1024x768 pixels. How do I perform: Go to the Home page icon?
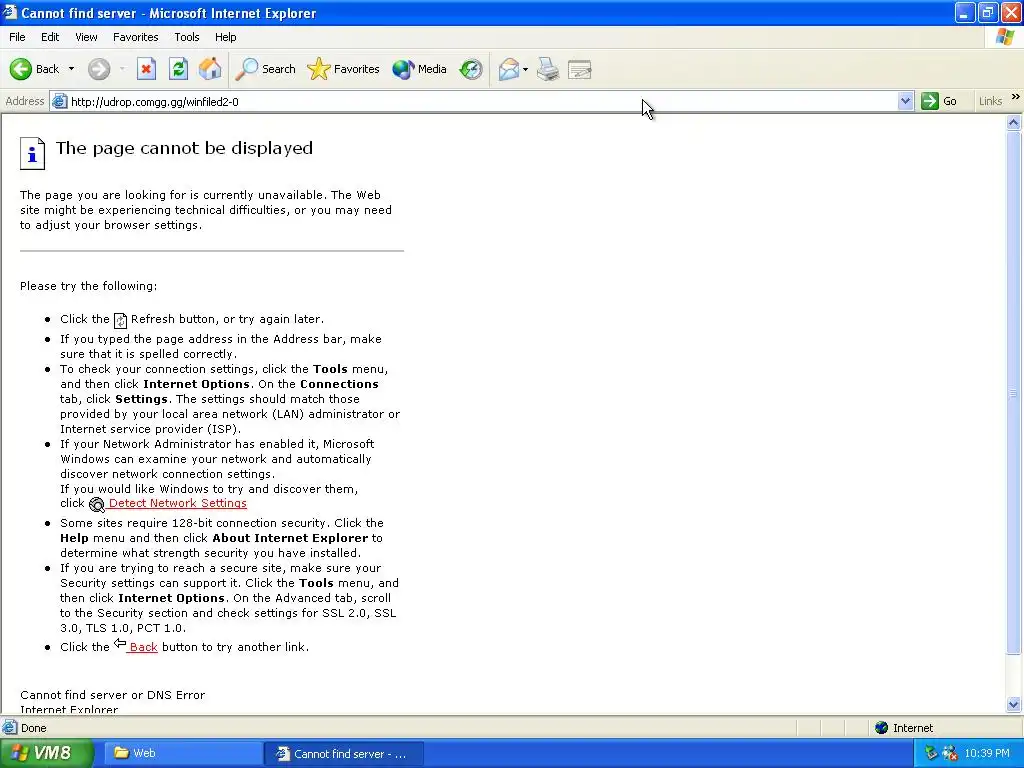click(210, 69)
